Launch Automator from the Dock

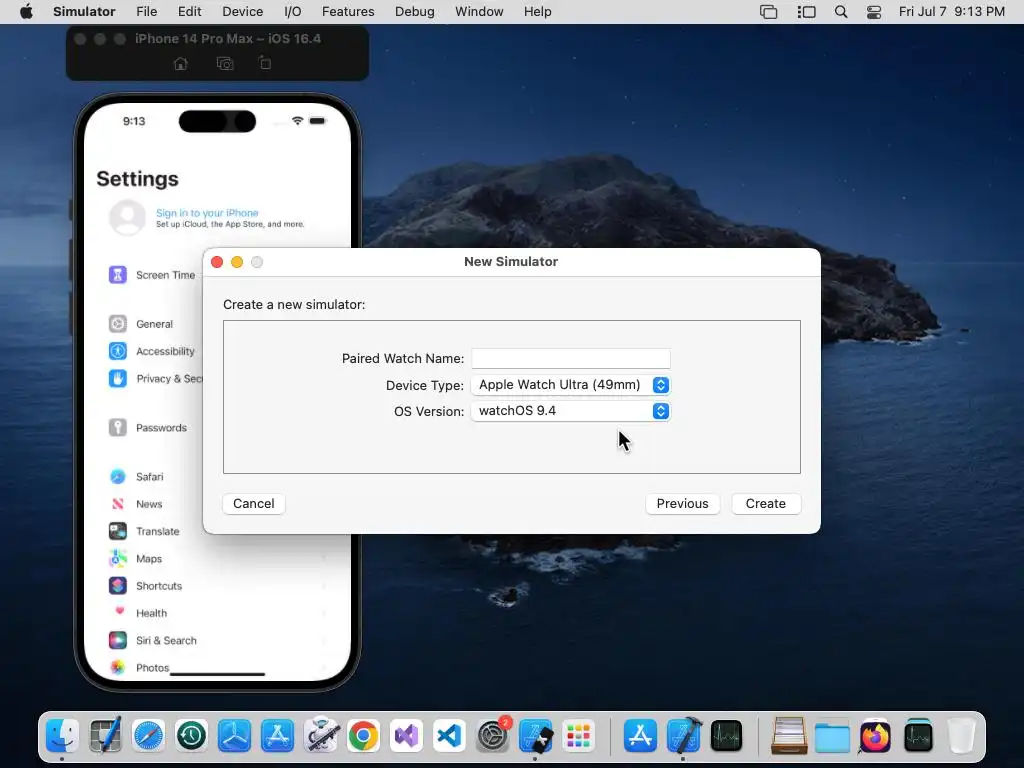[x=321, y=736]
